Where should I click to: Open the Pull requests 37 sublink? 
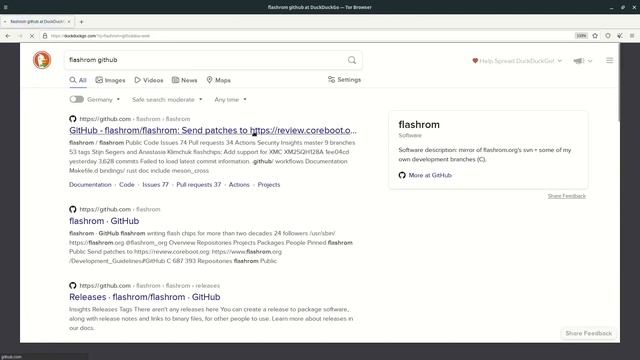(199, 184)
